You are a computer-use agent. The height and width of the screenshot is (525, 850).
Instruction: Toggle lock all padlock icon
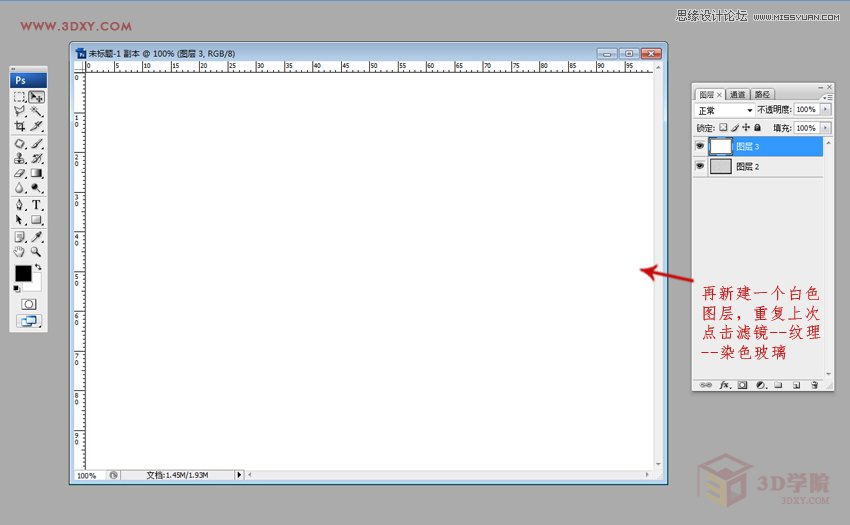pyautogui.click(x=757, y=127)
